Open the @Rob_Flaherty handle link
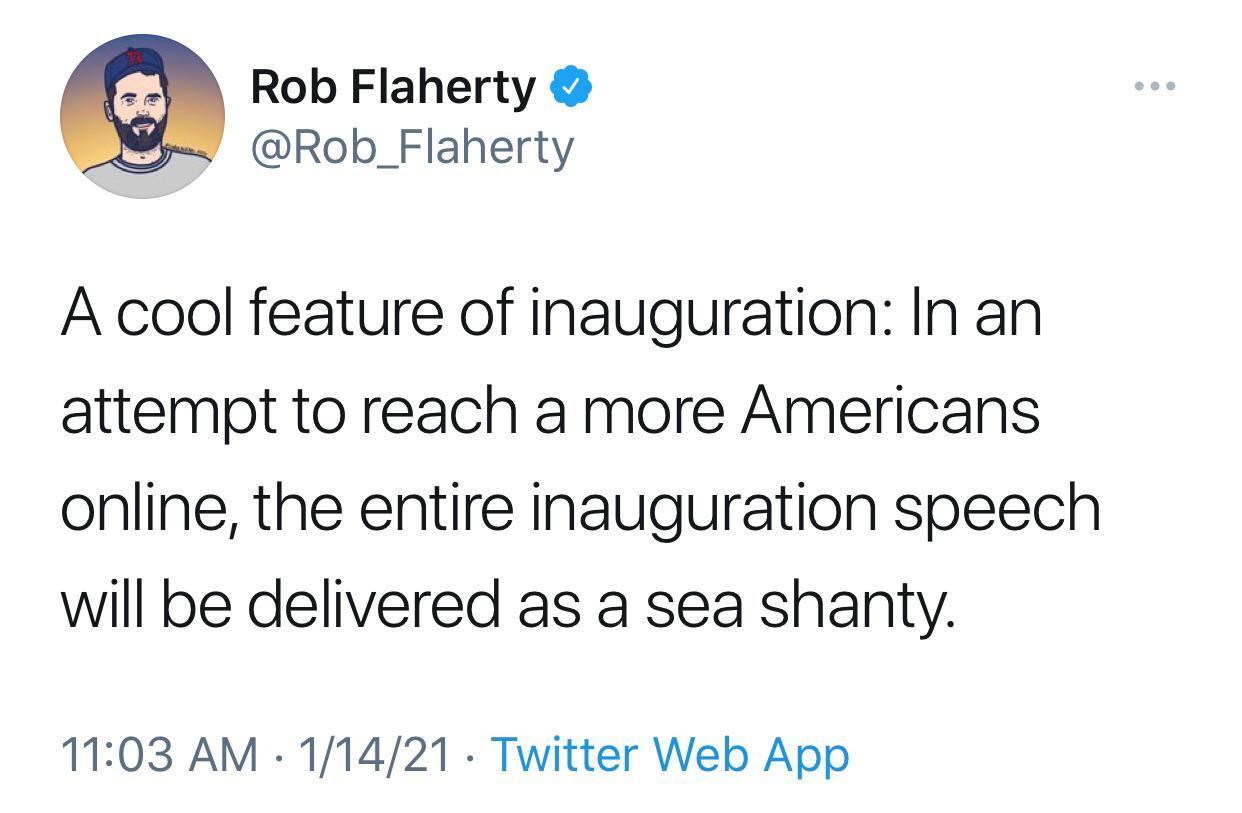 (x=411, y=148)
